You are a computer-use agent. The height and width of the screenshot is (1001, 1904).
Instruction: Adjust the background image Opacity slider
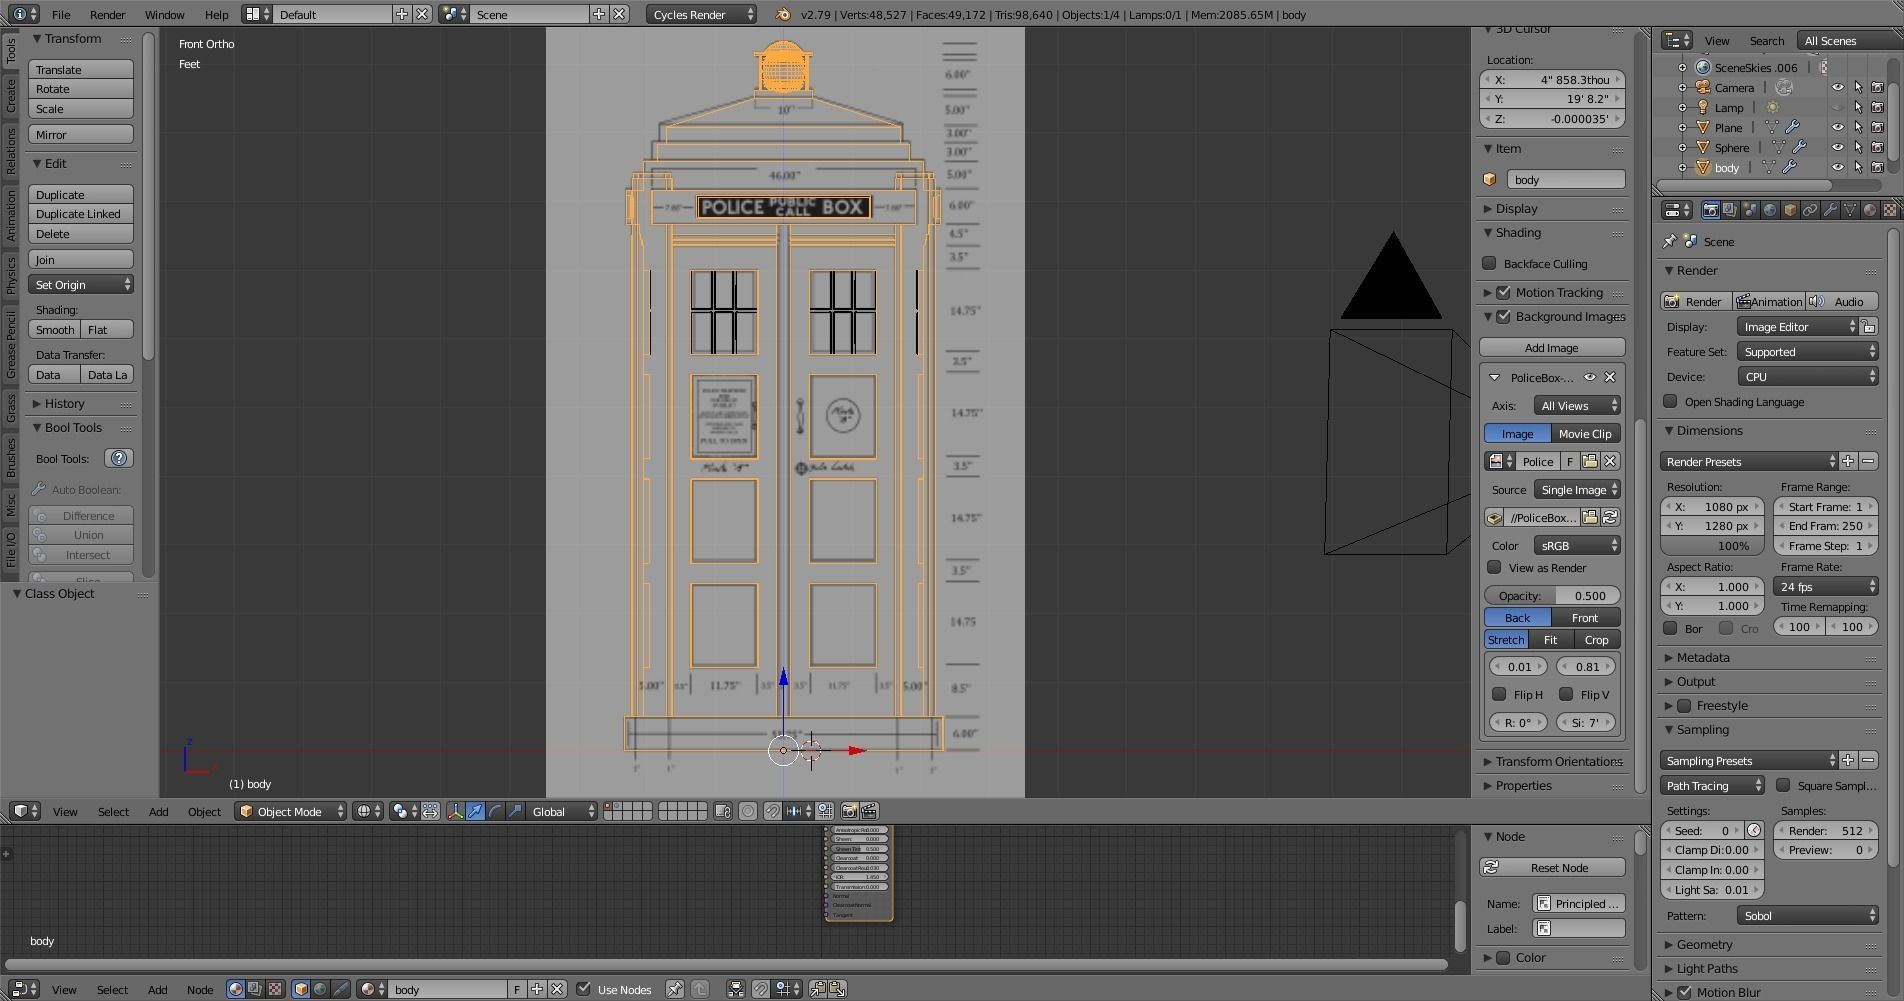click(1552, 595)
